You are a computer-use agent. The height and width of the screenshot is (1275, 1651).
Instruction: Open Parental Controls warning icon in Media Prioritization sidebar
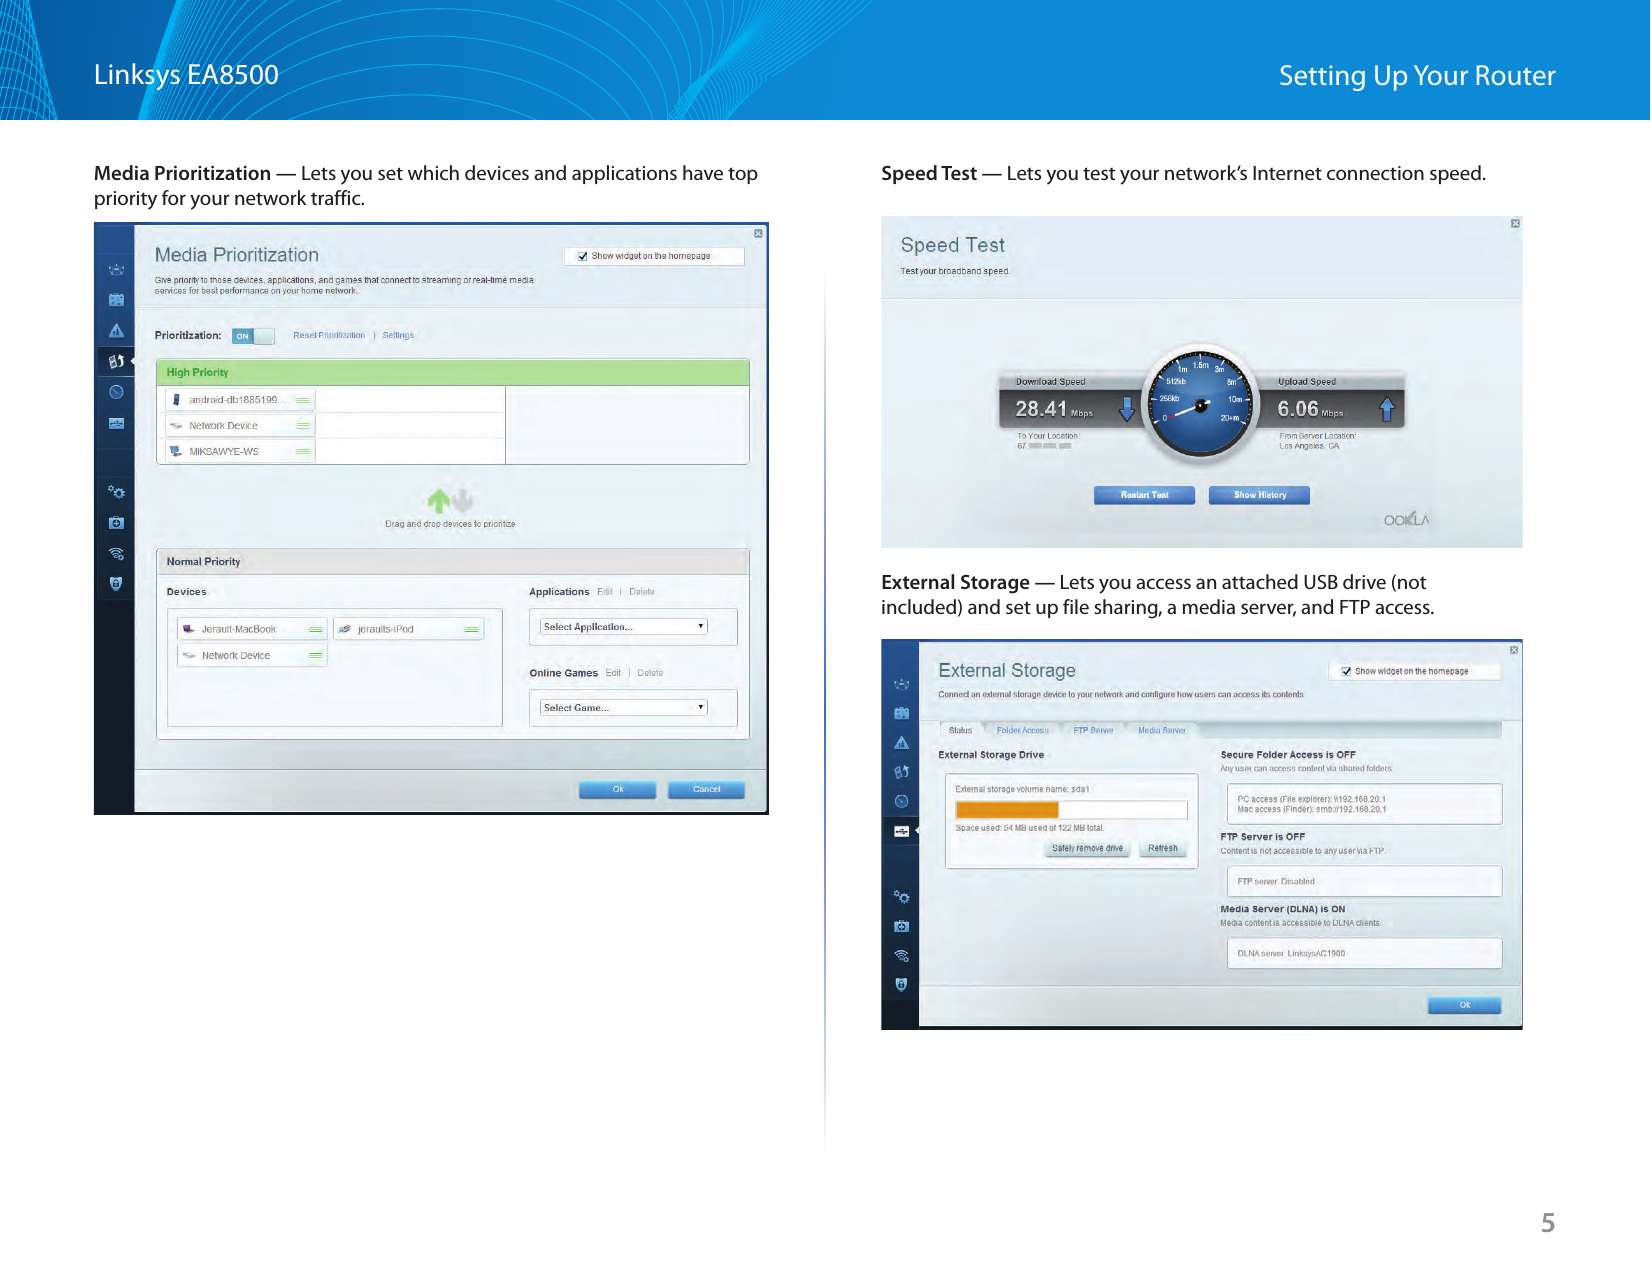(116, 331)
